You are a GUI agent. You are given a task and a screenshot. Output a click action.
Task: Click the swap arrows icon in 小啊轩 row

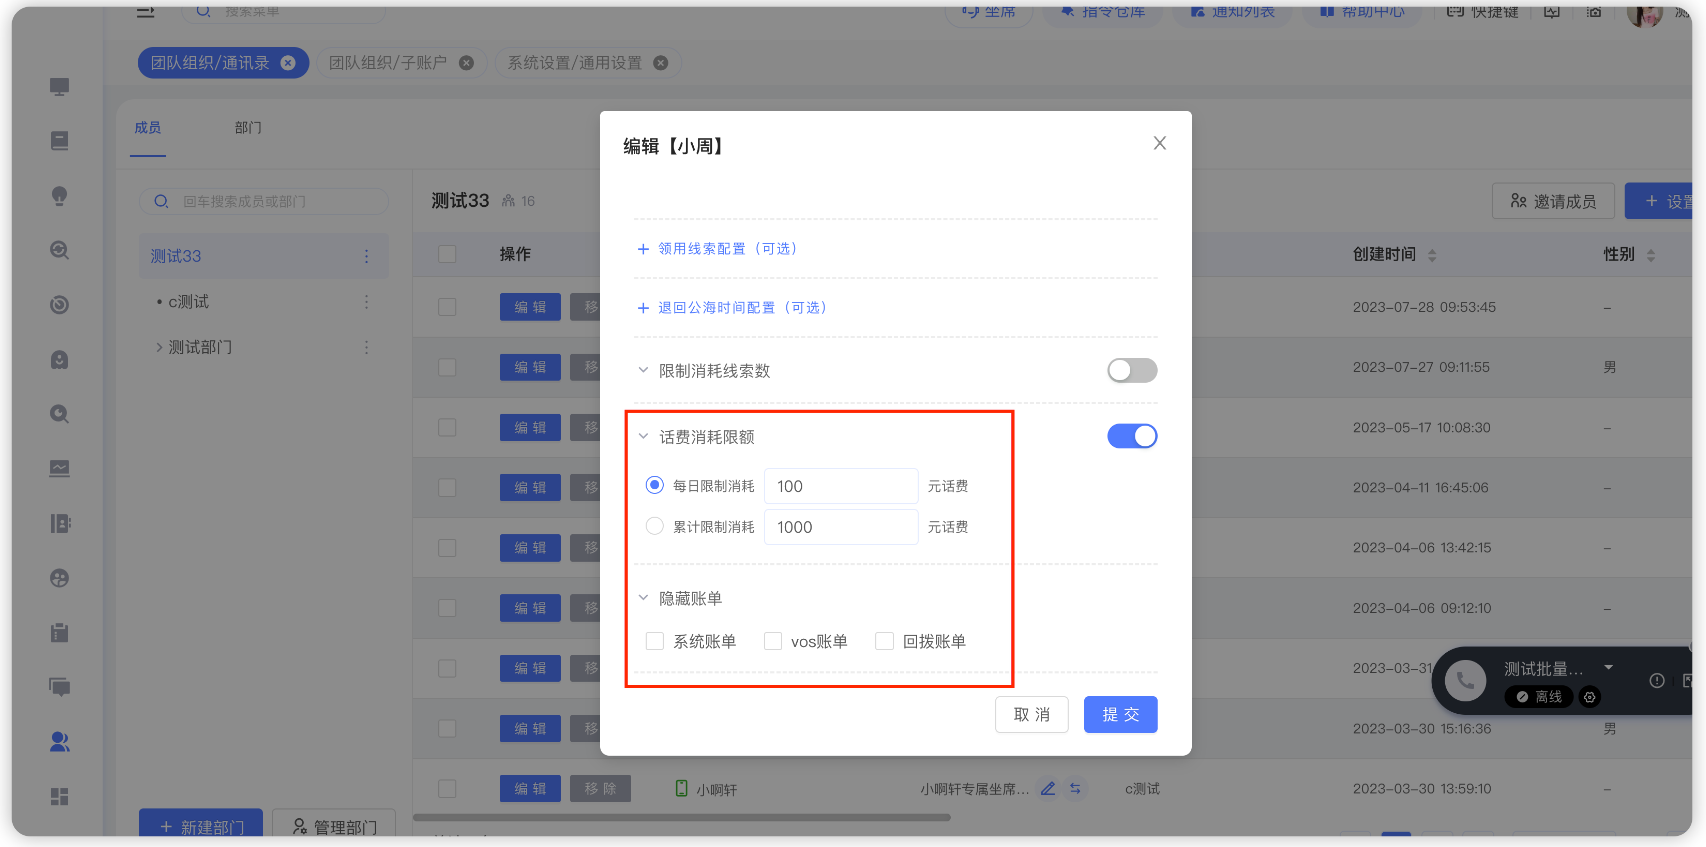pyautogui.click(x=1075, y=789)
